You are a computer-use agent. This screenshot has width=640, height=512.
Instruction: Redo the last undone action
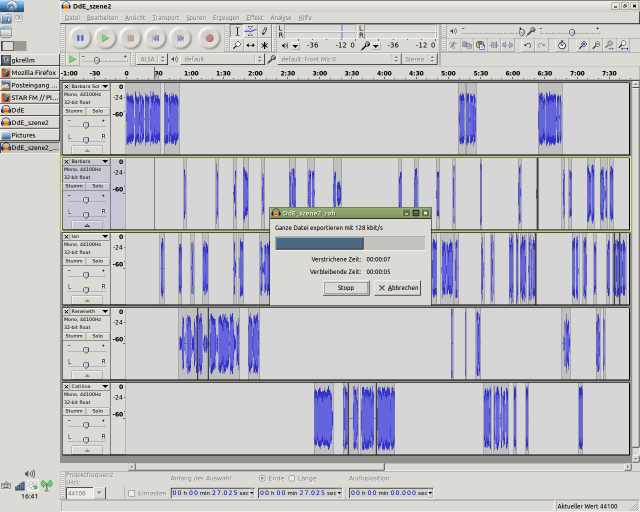coord(541,45)
